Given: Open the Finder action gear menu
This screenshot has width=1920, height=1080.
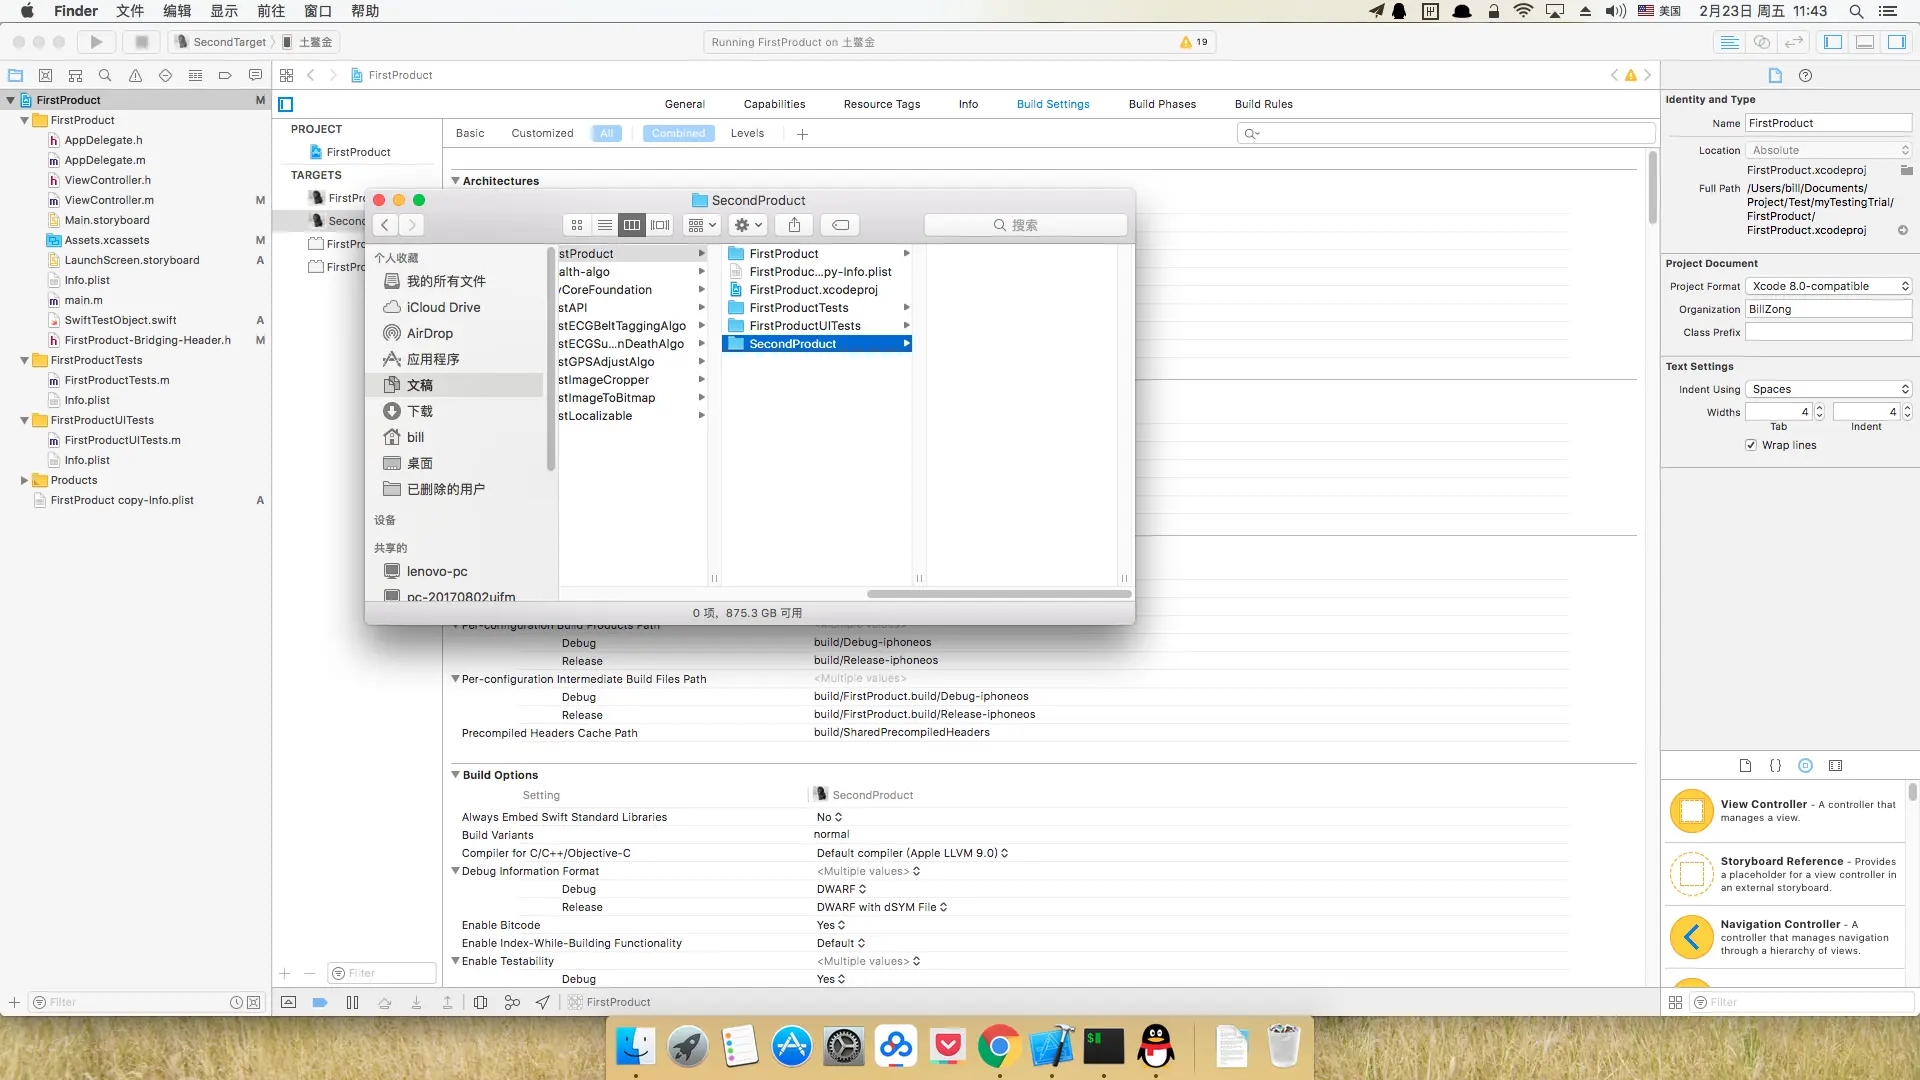Looking at the screenshot, I should coord(748,225).
